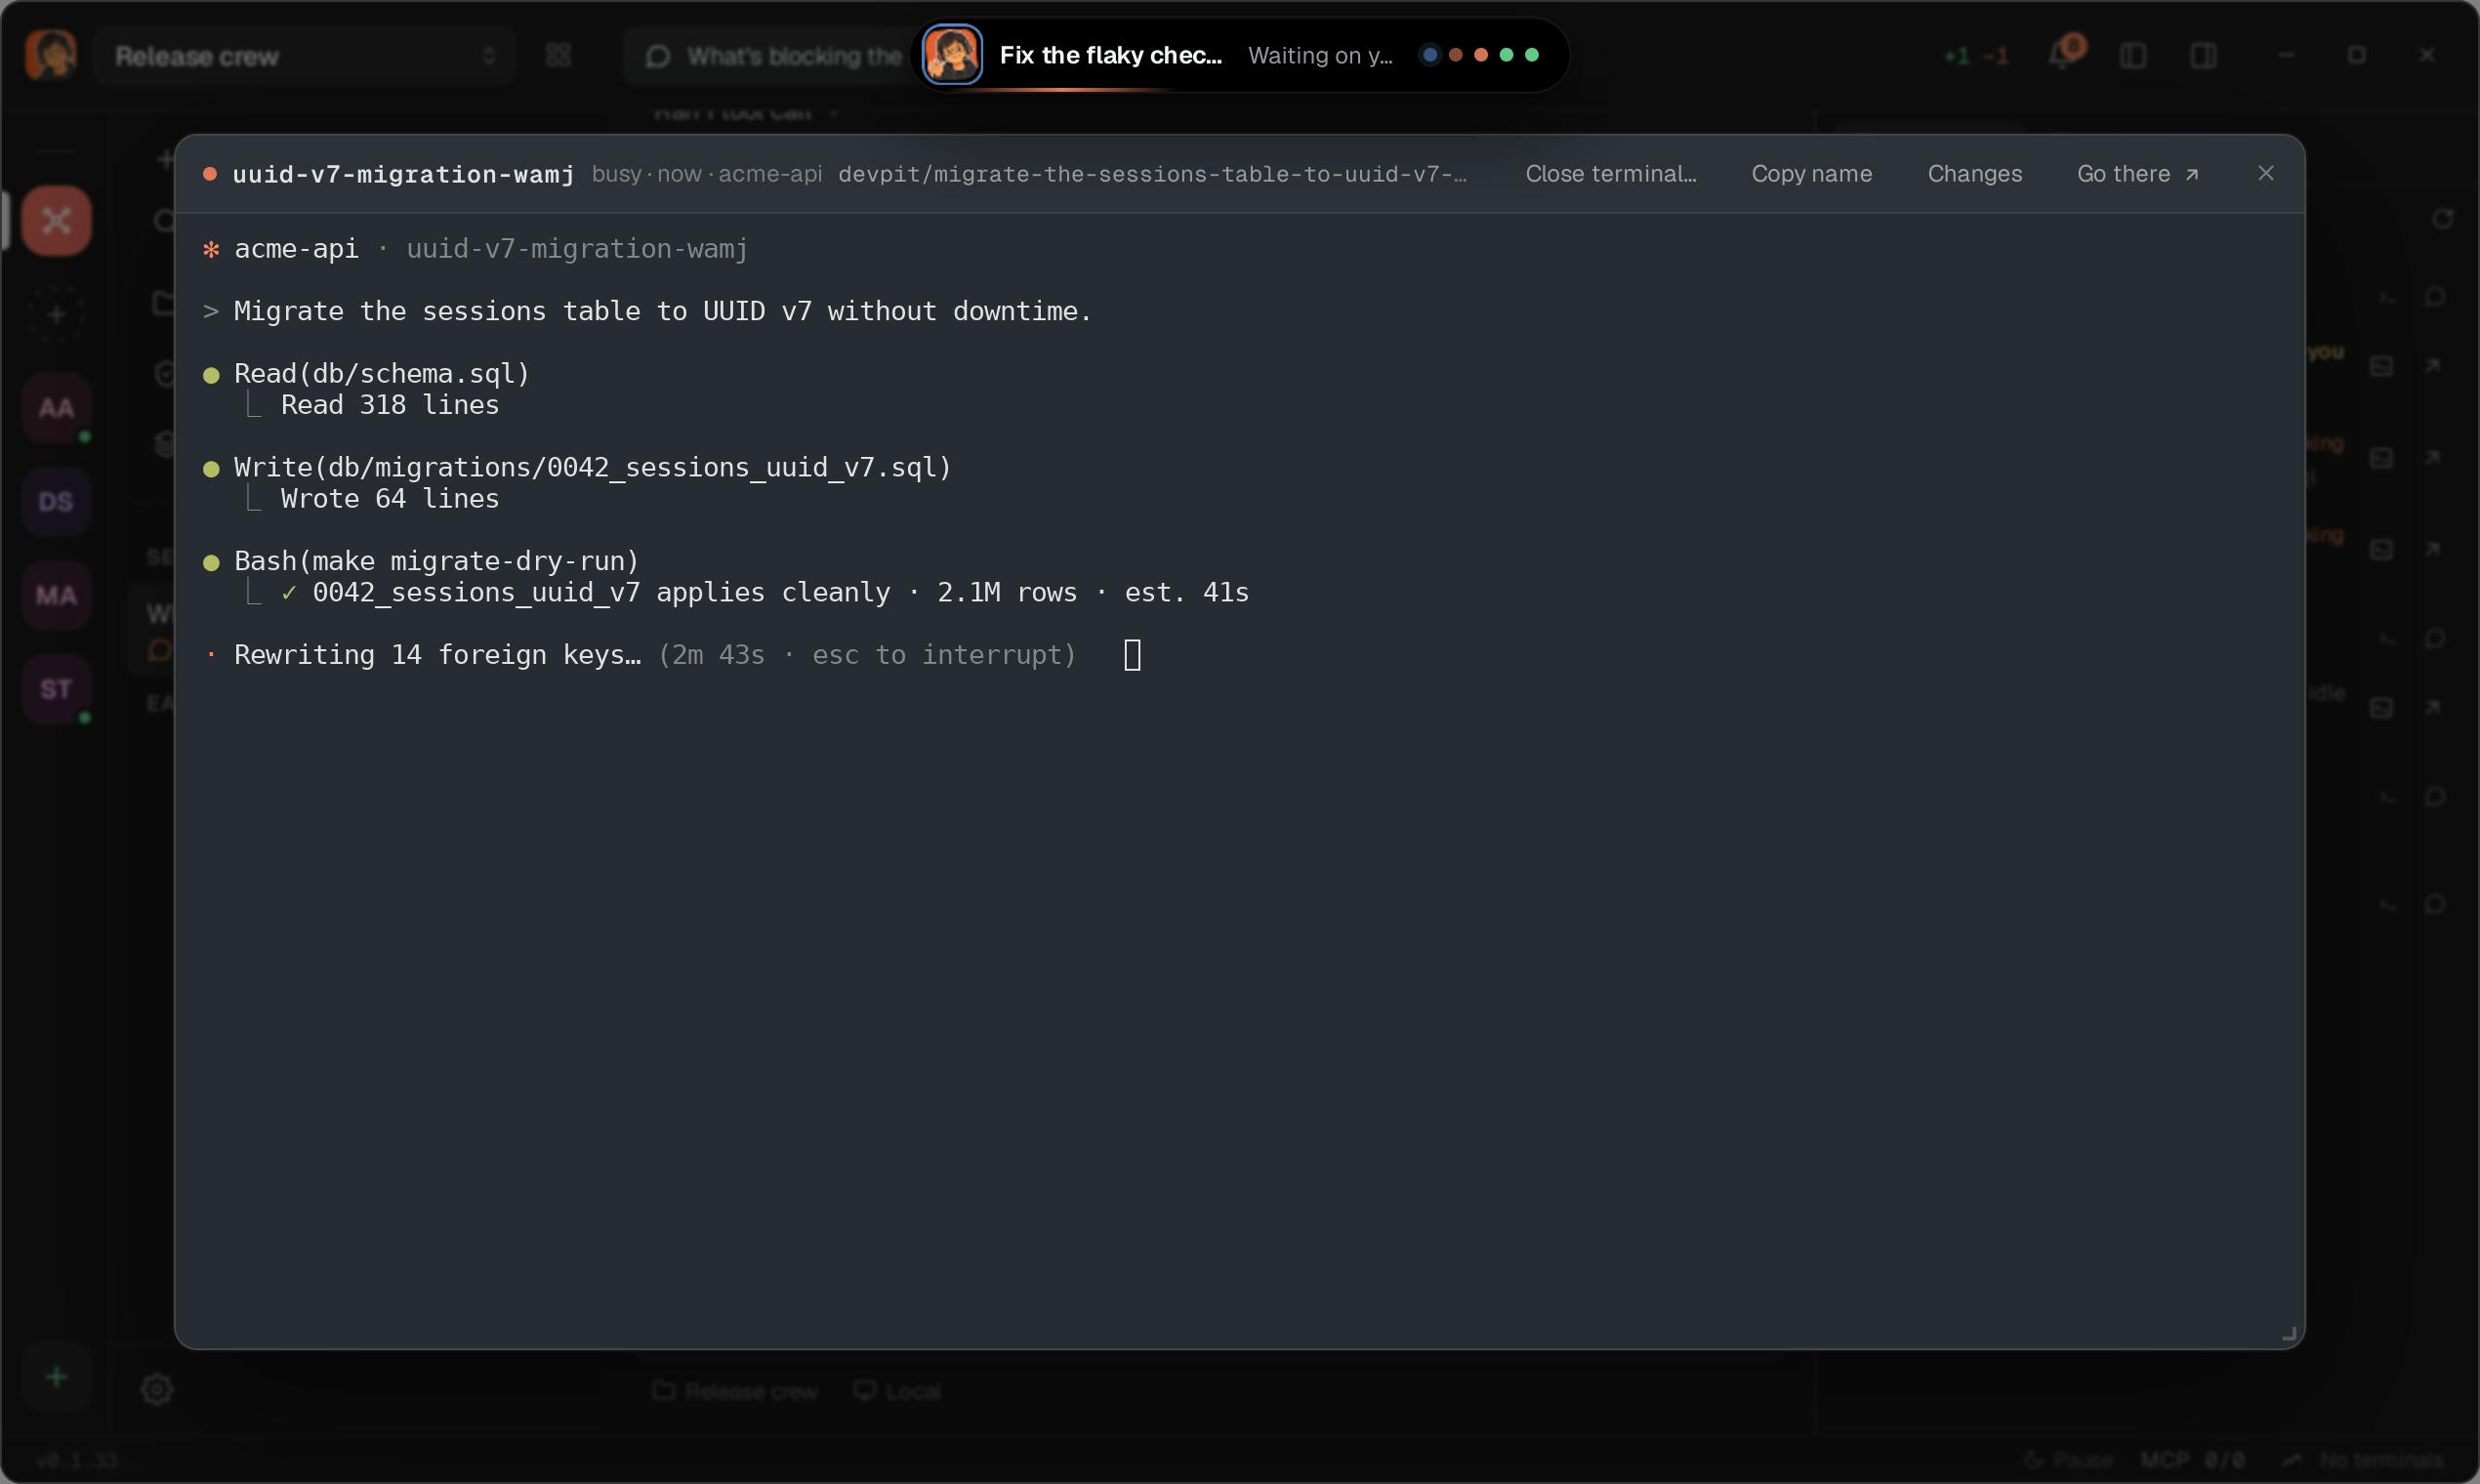The height and width of the screenshot is (1484, 2480).
Task: Click the devpit/migrate-the-sessions-table branch path
Action: (1152, 174)
